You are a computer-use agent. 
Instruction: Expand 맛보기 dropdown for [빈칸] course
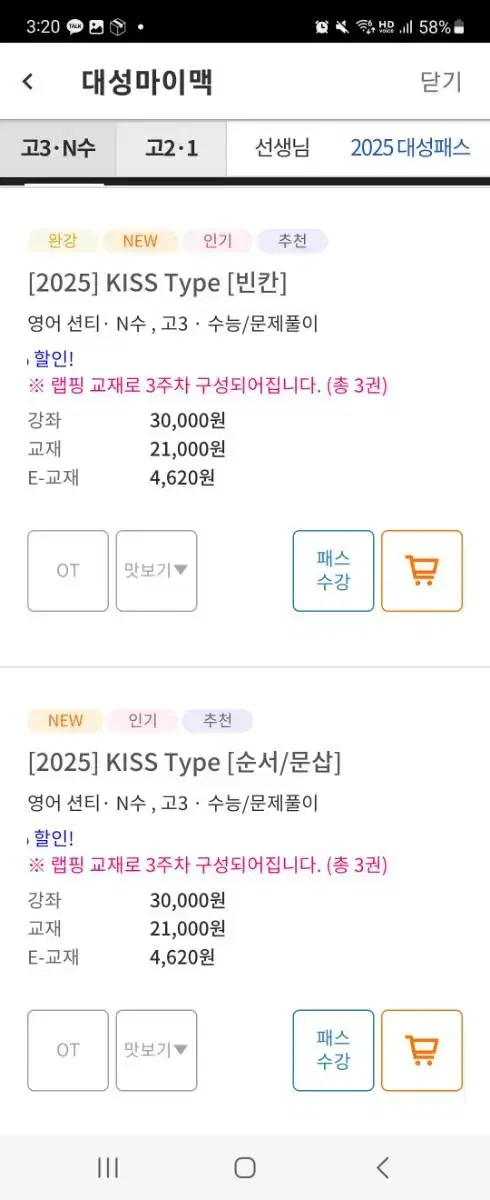[156, 571]
